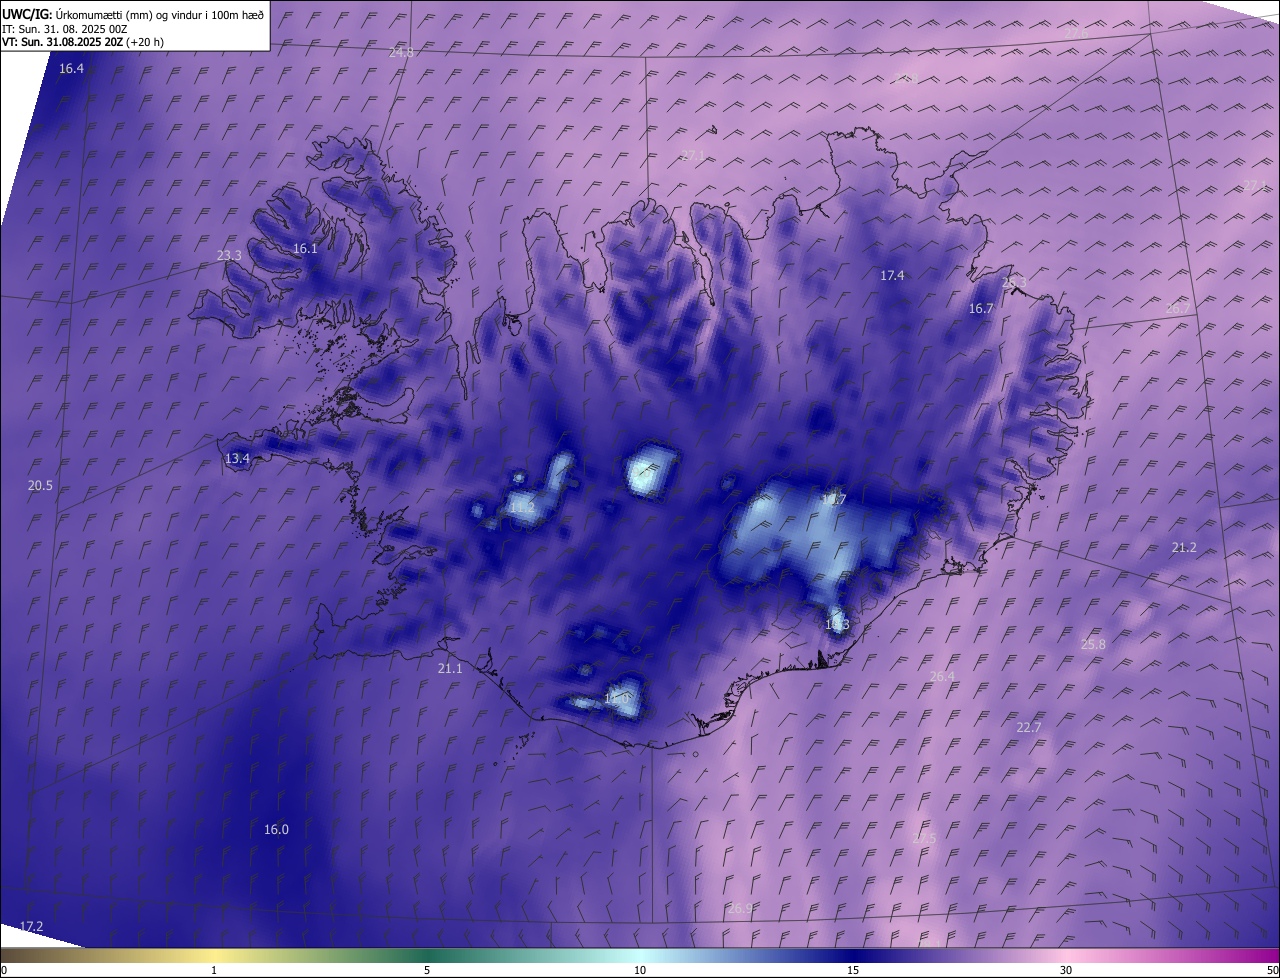Click the map value 27.8
Screen dimensions: 1280x978
906,78
